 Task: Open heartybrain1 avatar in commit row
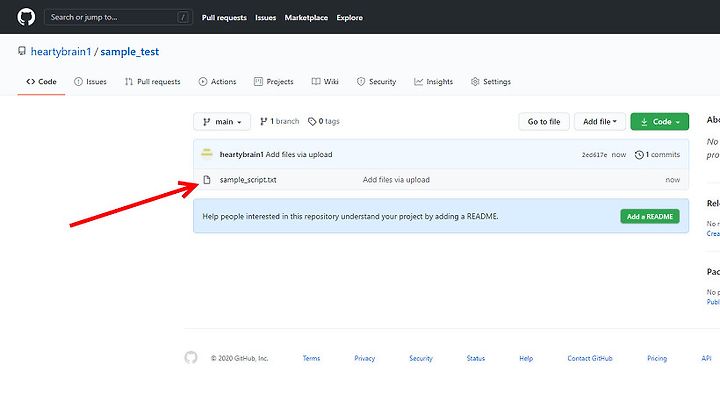[x=207, y=153]
